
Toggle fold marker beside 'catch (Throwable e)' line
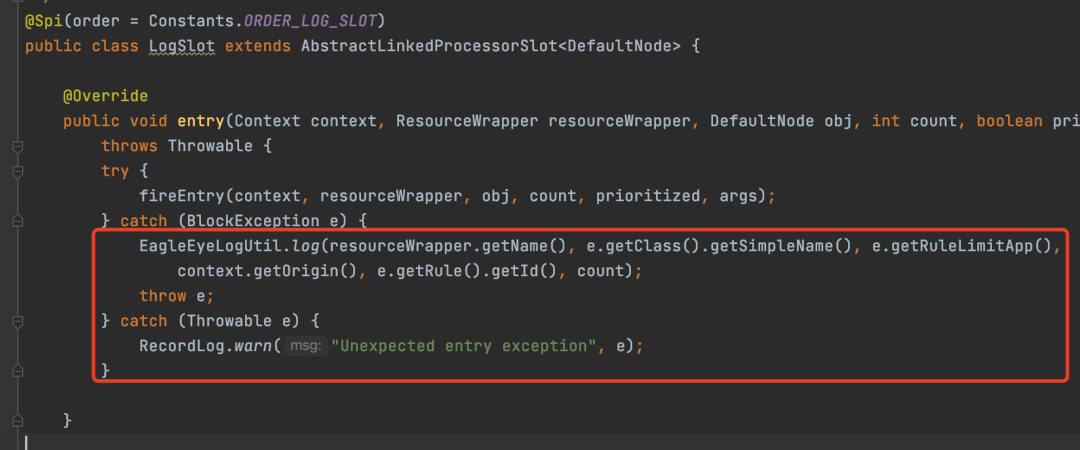(18, 321)
